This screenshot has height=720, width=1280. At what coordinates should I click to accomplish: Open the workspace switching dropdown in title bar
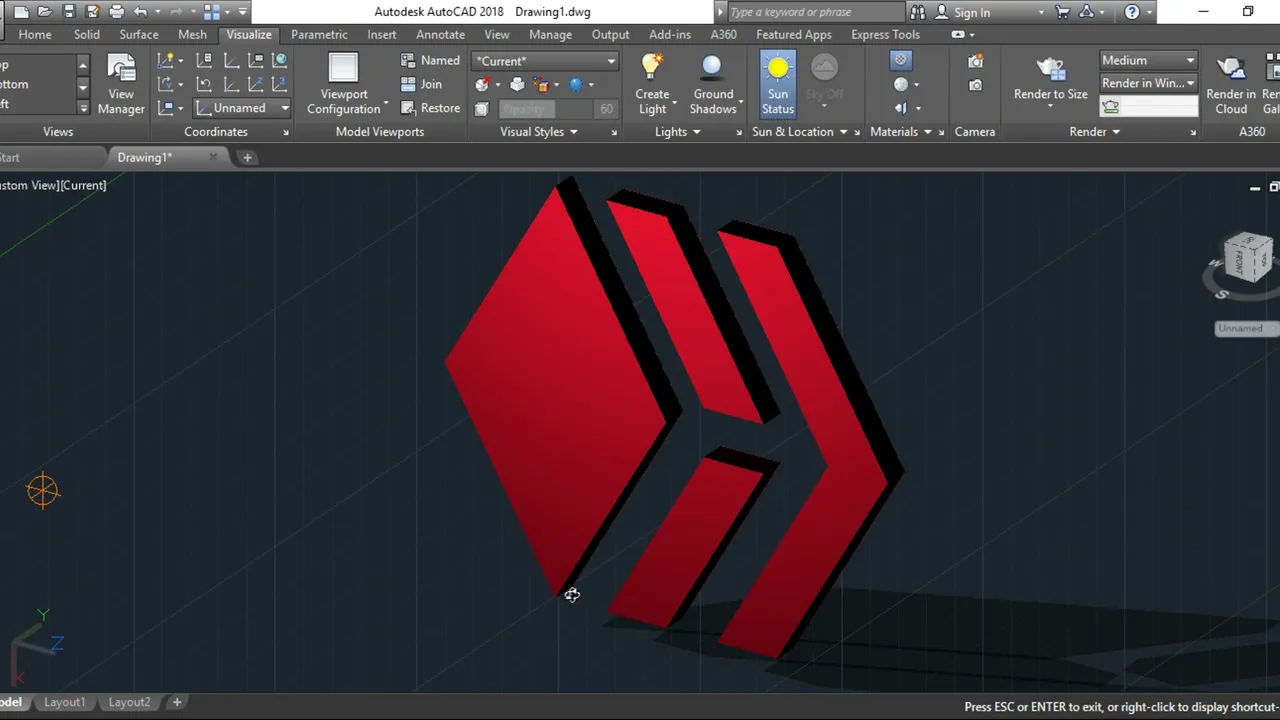click(x=227, y=12)
